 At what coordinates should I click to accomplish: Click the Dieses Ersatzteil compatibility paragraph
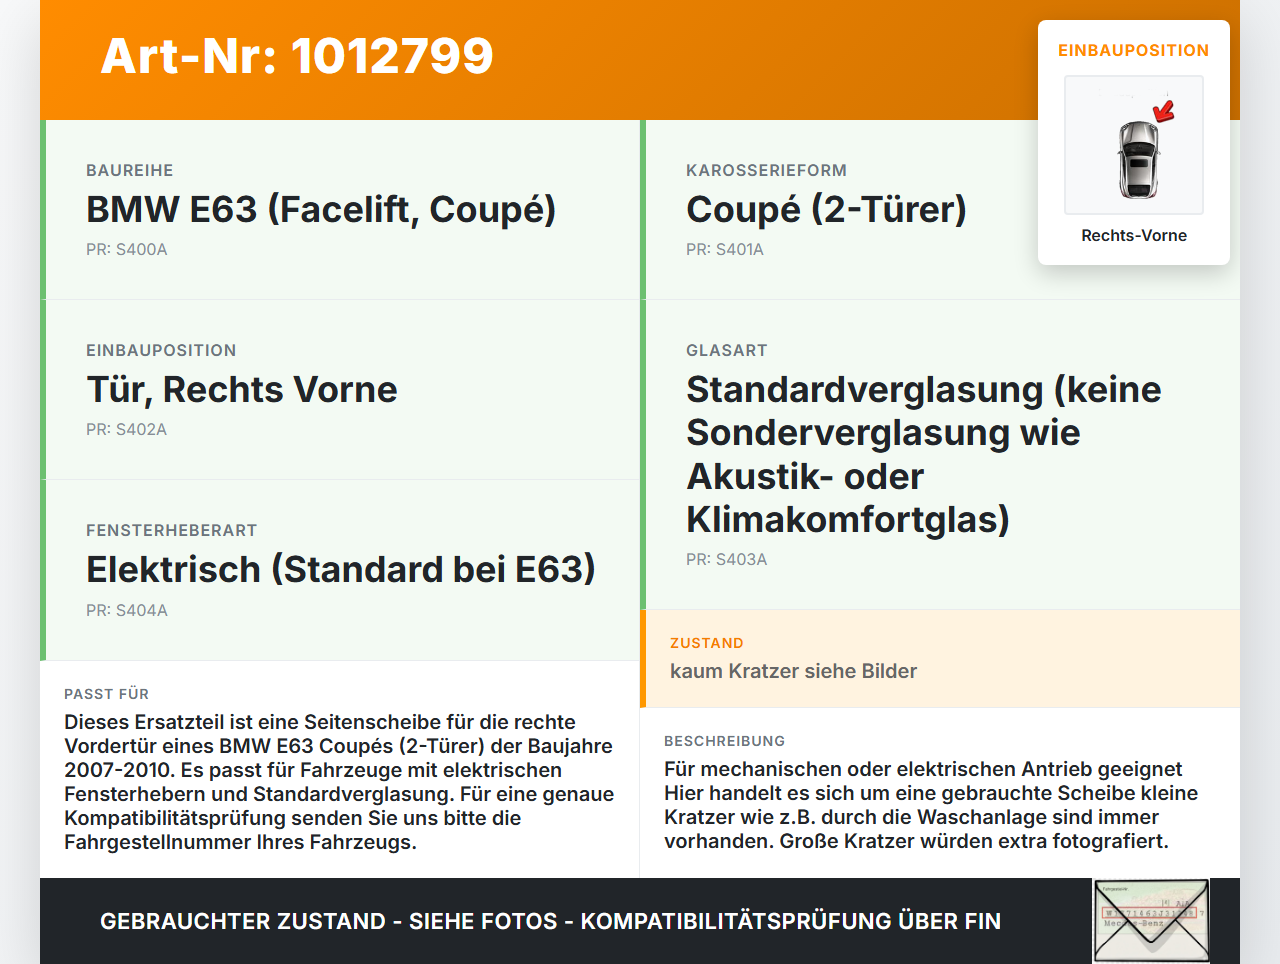339,782
